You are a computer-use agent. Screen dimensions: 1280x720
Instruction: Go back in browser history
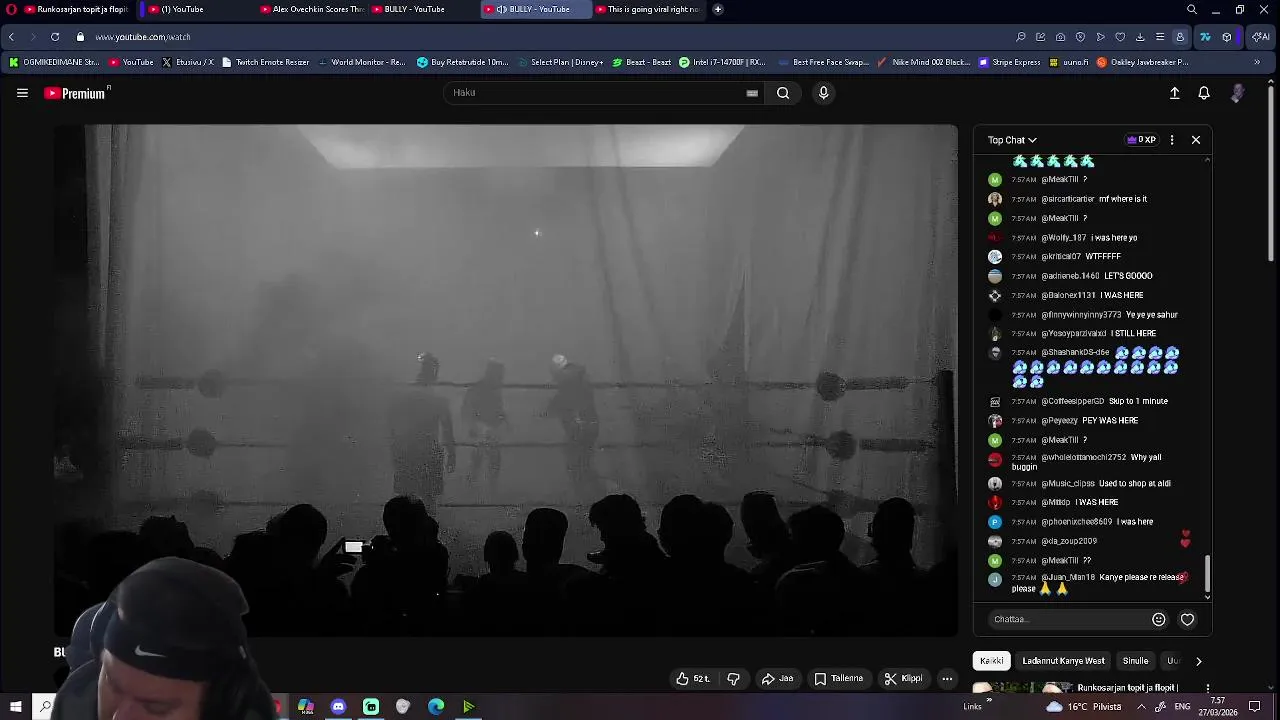(x=11, y=37)
